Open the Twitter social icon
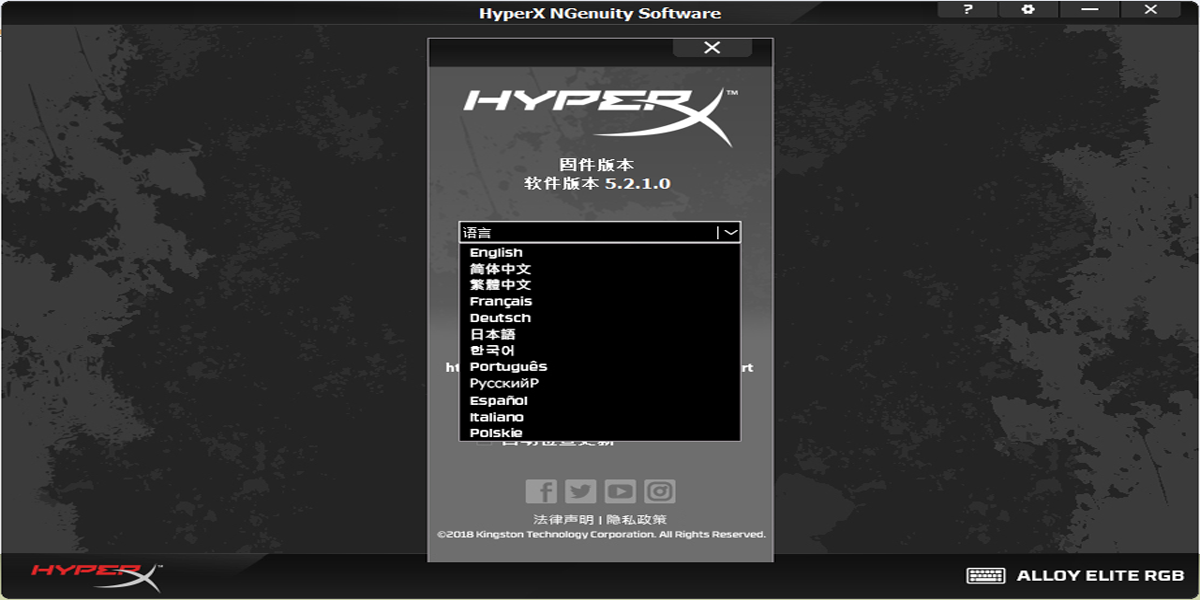This screenshot has width=1200, height=600. click(x=580, y=491)
